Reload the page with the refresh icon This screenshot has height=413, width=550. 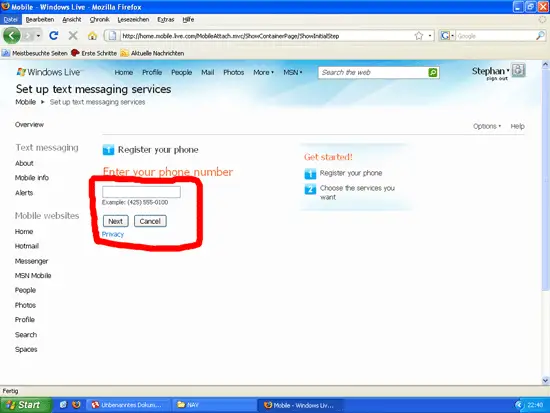54,35
